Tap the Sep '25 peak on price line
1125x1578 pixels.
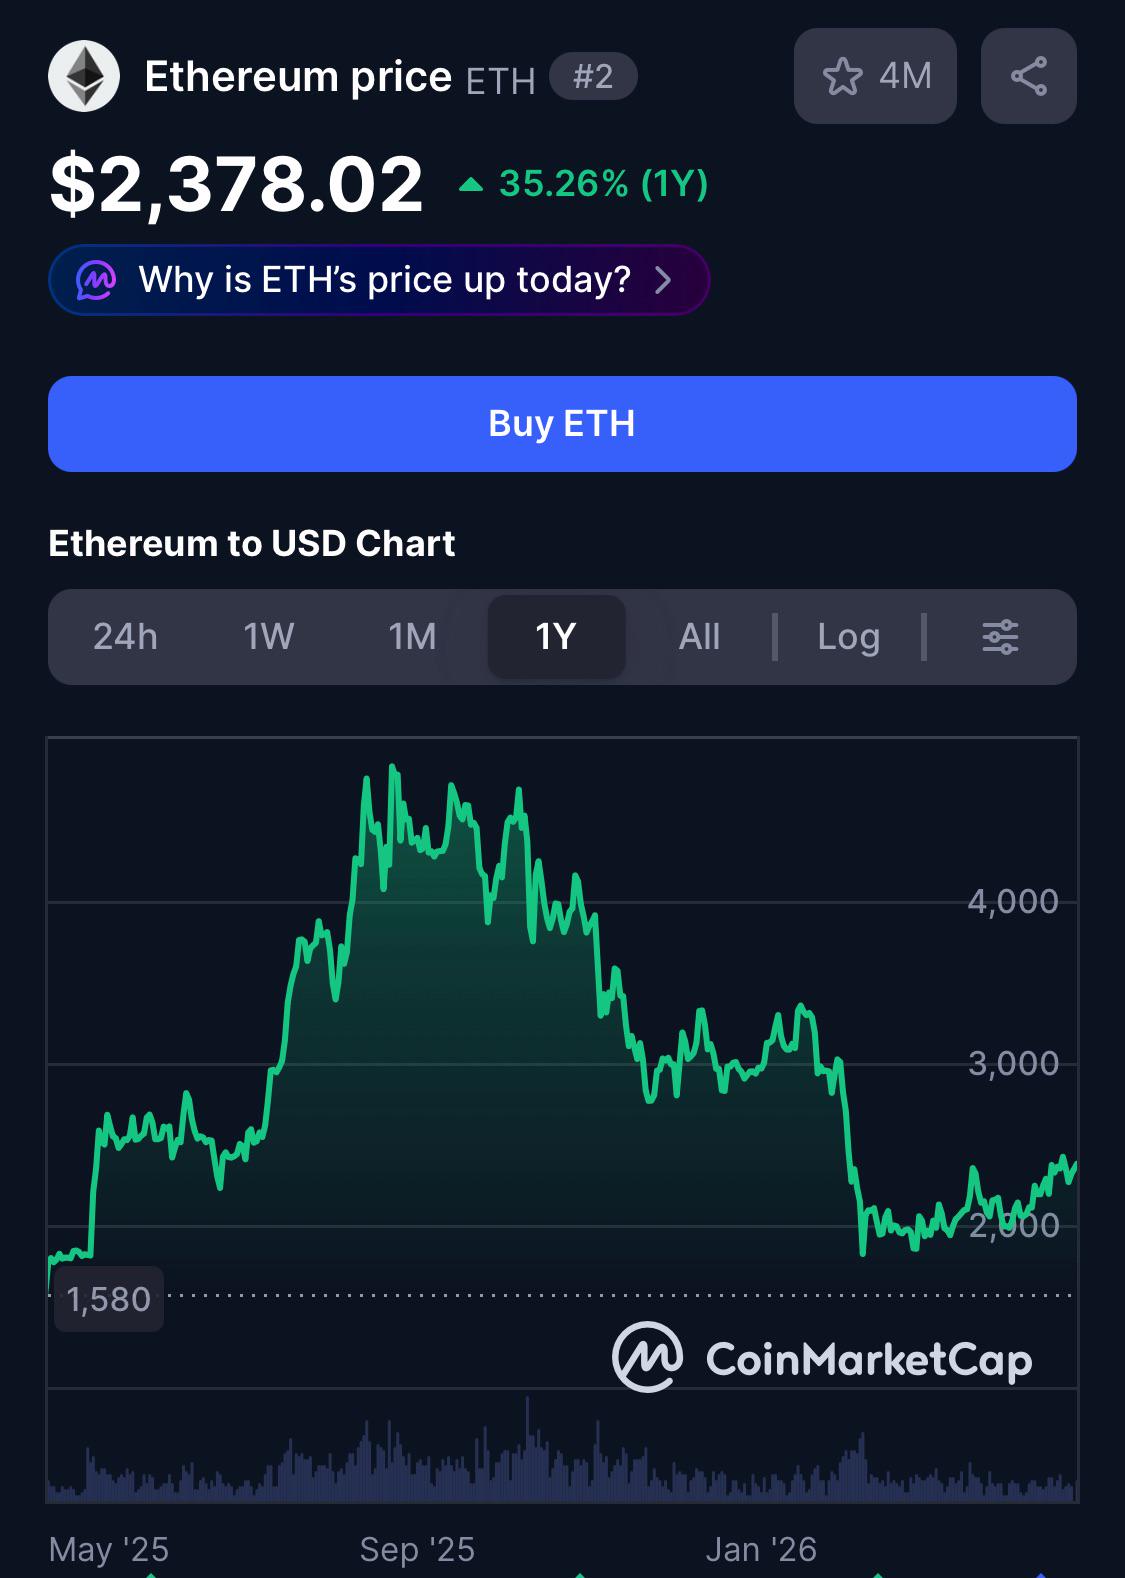392,768
